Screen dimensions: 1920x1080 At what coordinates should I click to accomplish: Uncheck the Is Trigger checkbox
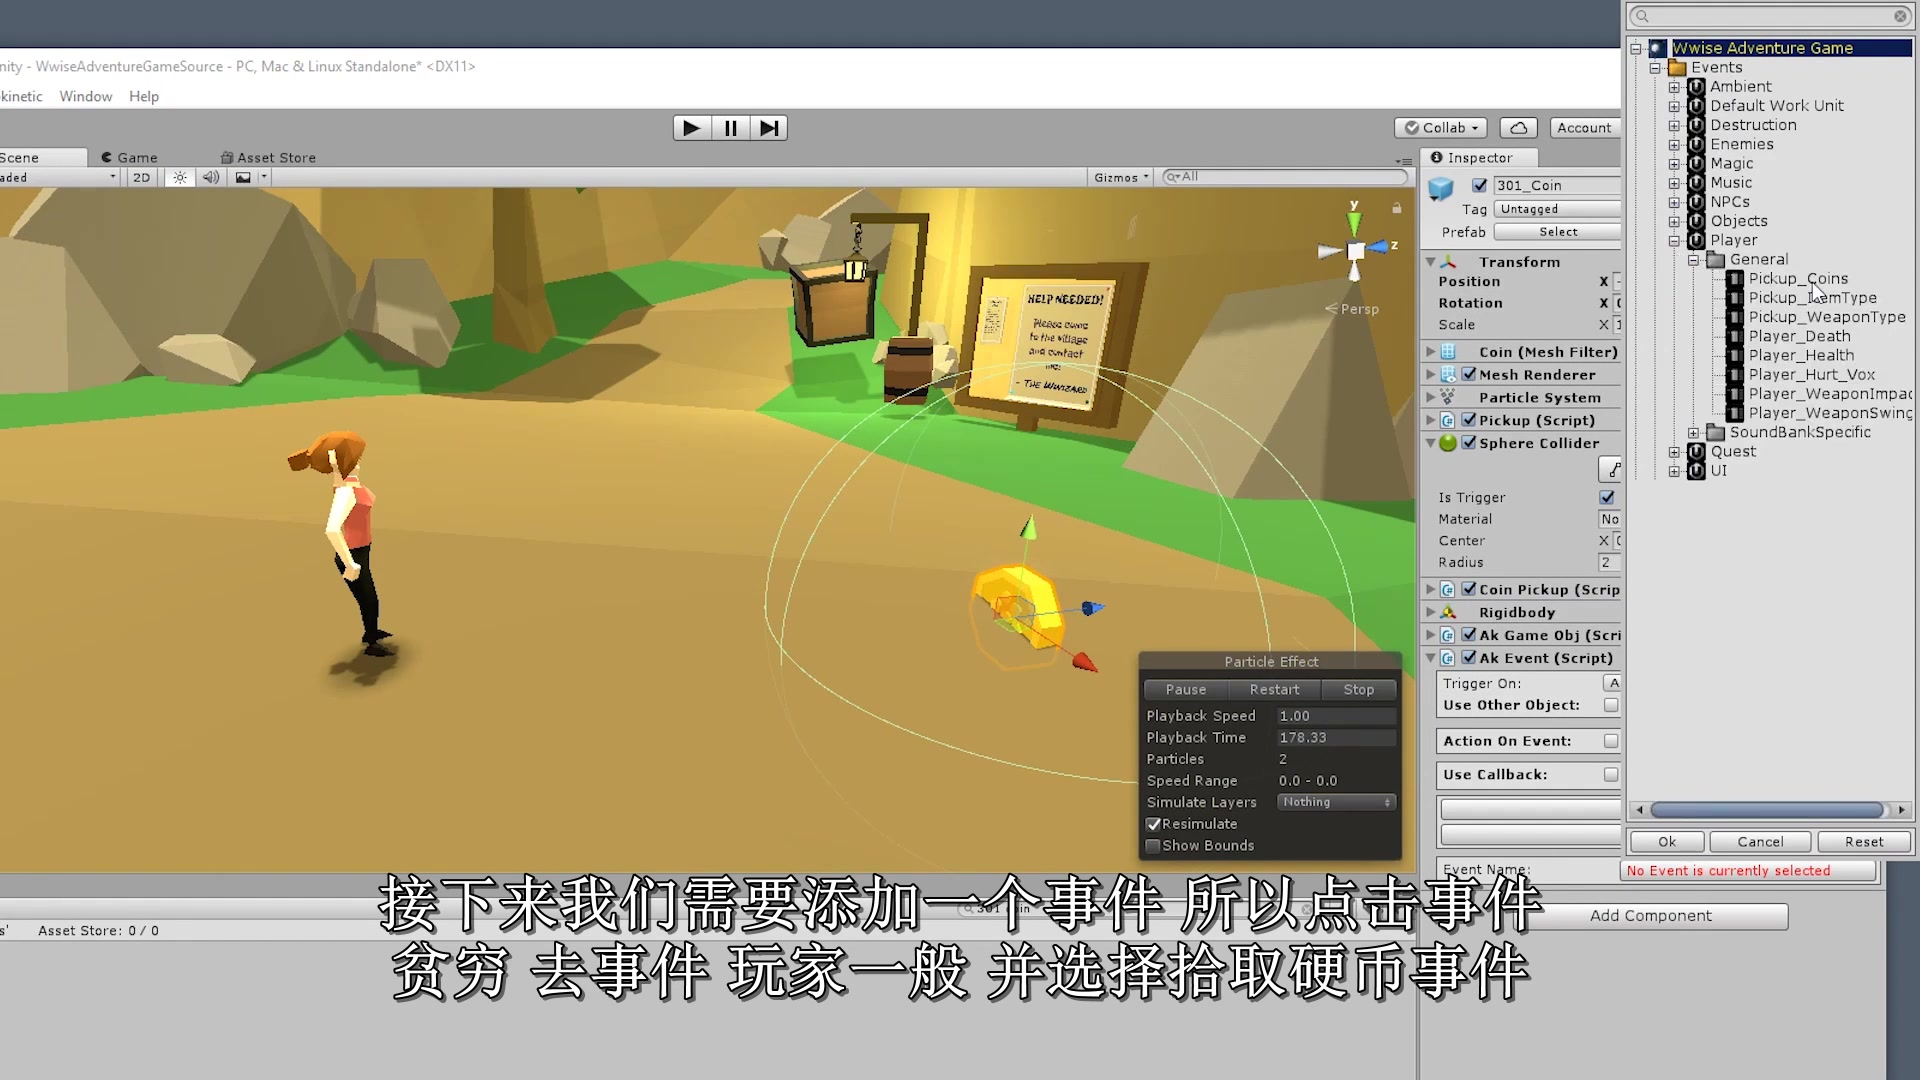click(x=1607, y=497)
